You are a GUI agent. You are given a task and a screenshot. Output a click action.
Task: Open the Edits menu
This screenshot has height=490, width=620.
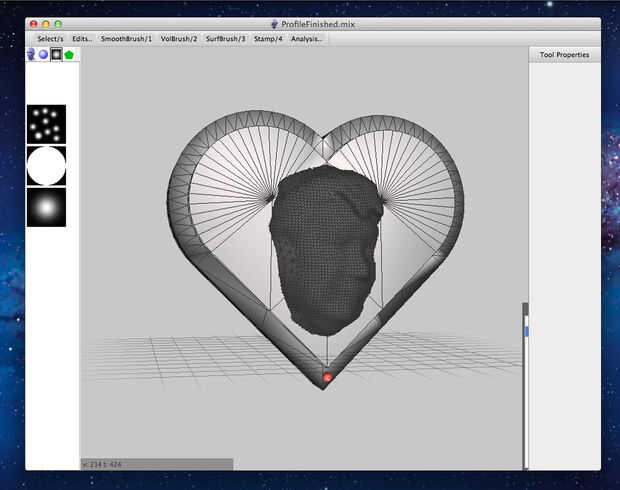82,39
